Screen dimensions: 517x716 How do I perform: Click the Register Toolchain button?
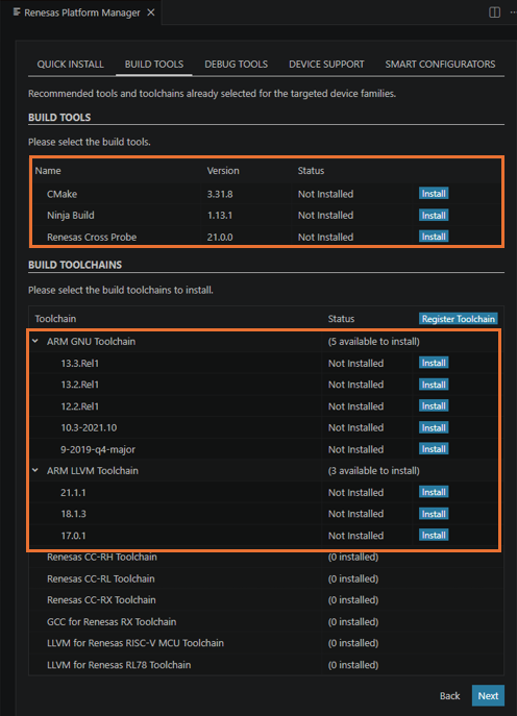click(x=458, y=319)
